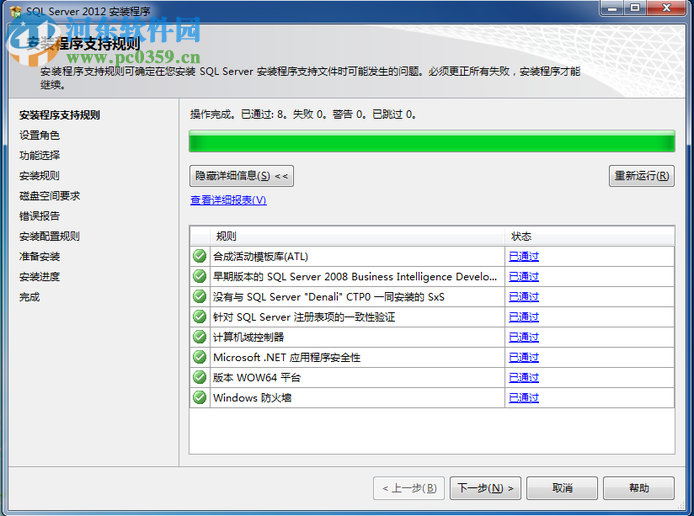Click the check icon beside the Denali CTP0 SxS rule
The height and width of the screenshot is (516, 694).
tap(200, 297)
